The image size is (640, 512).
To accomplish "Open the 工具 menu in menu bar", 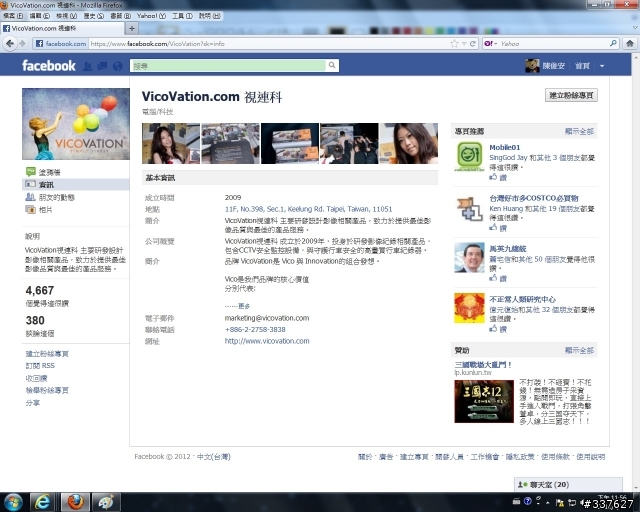I will (x=182, y=16).
